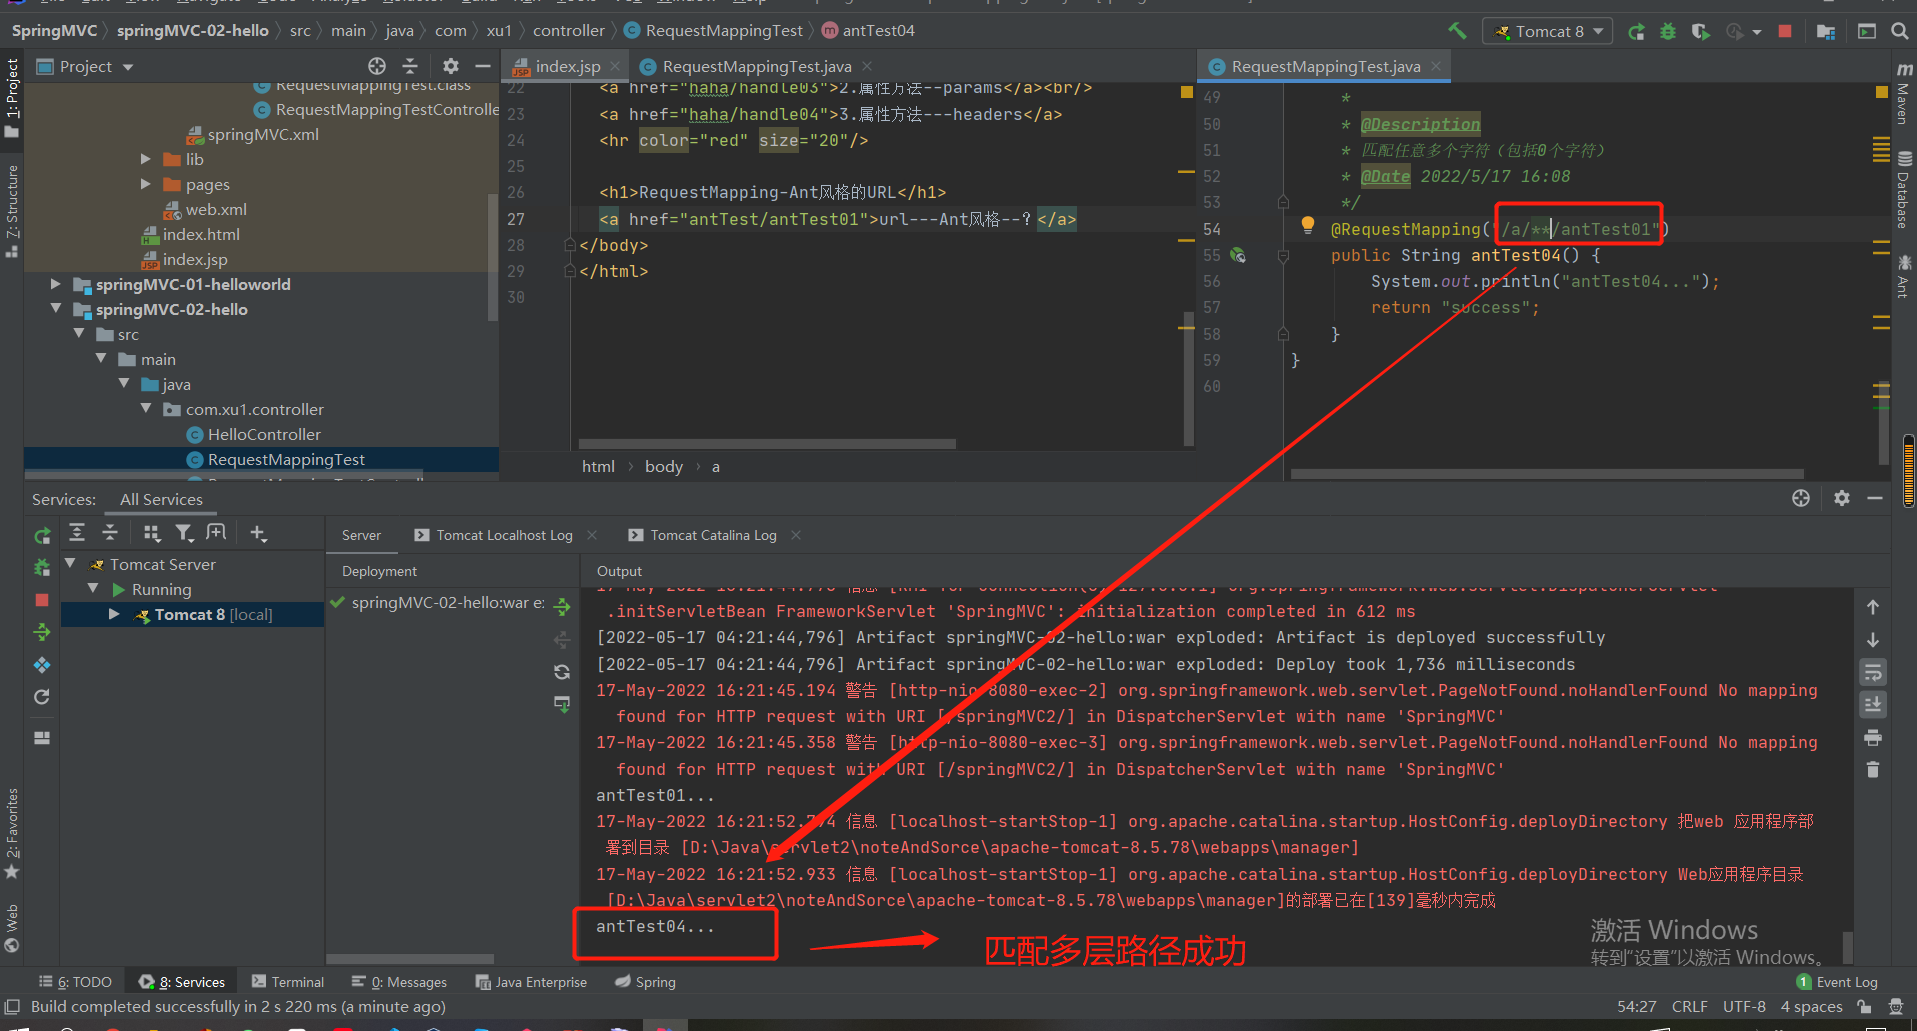Click deploy icon next to springMVC-02-hello:war
This screenshot has width=1917, height=1031.
pos(562,607)
